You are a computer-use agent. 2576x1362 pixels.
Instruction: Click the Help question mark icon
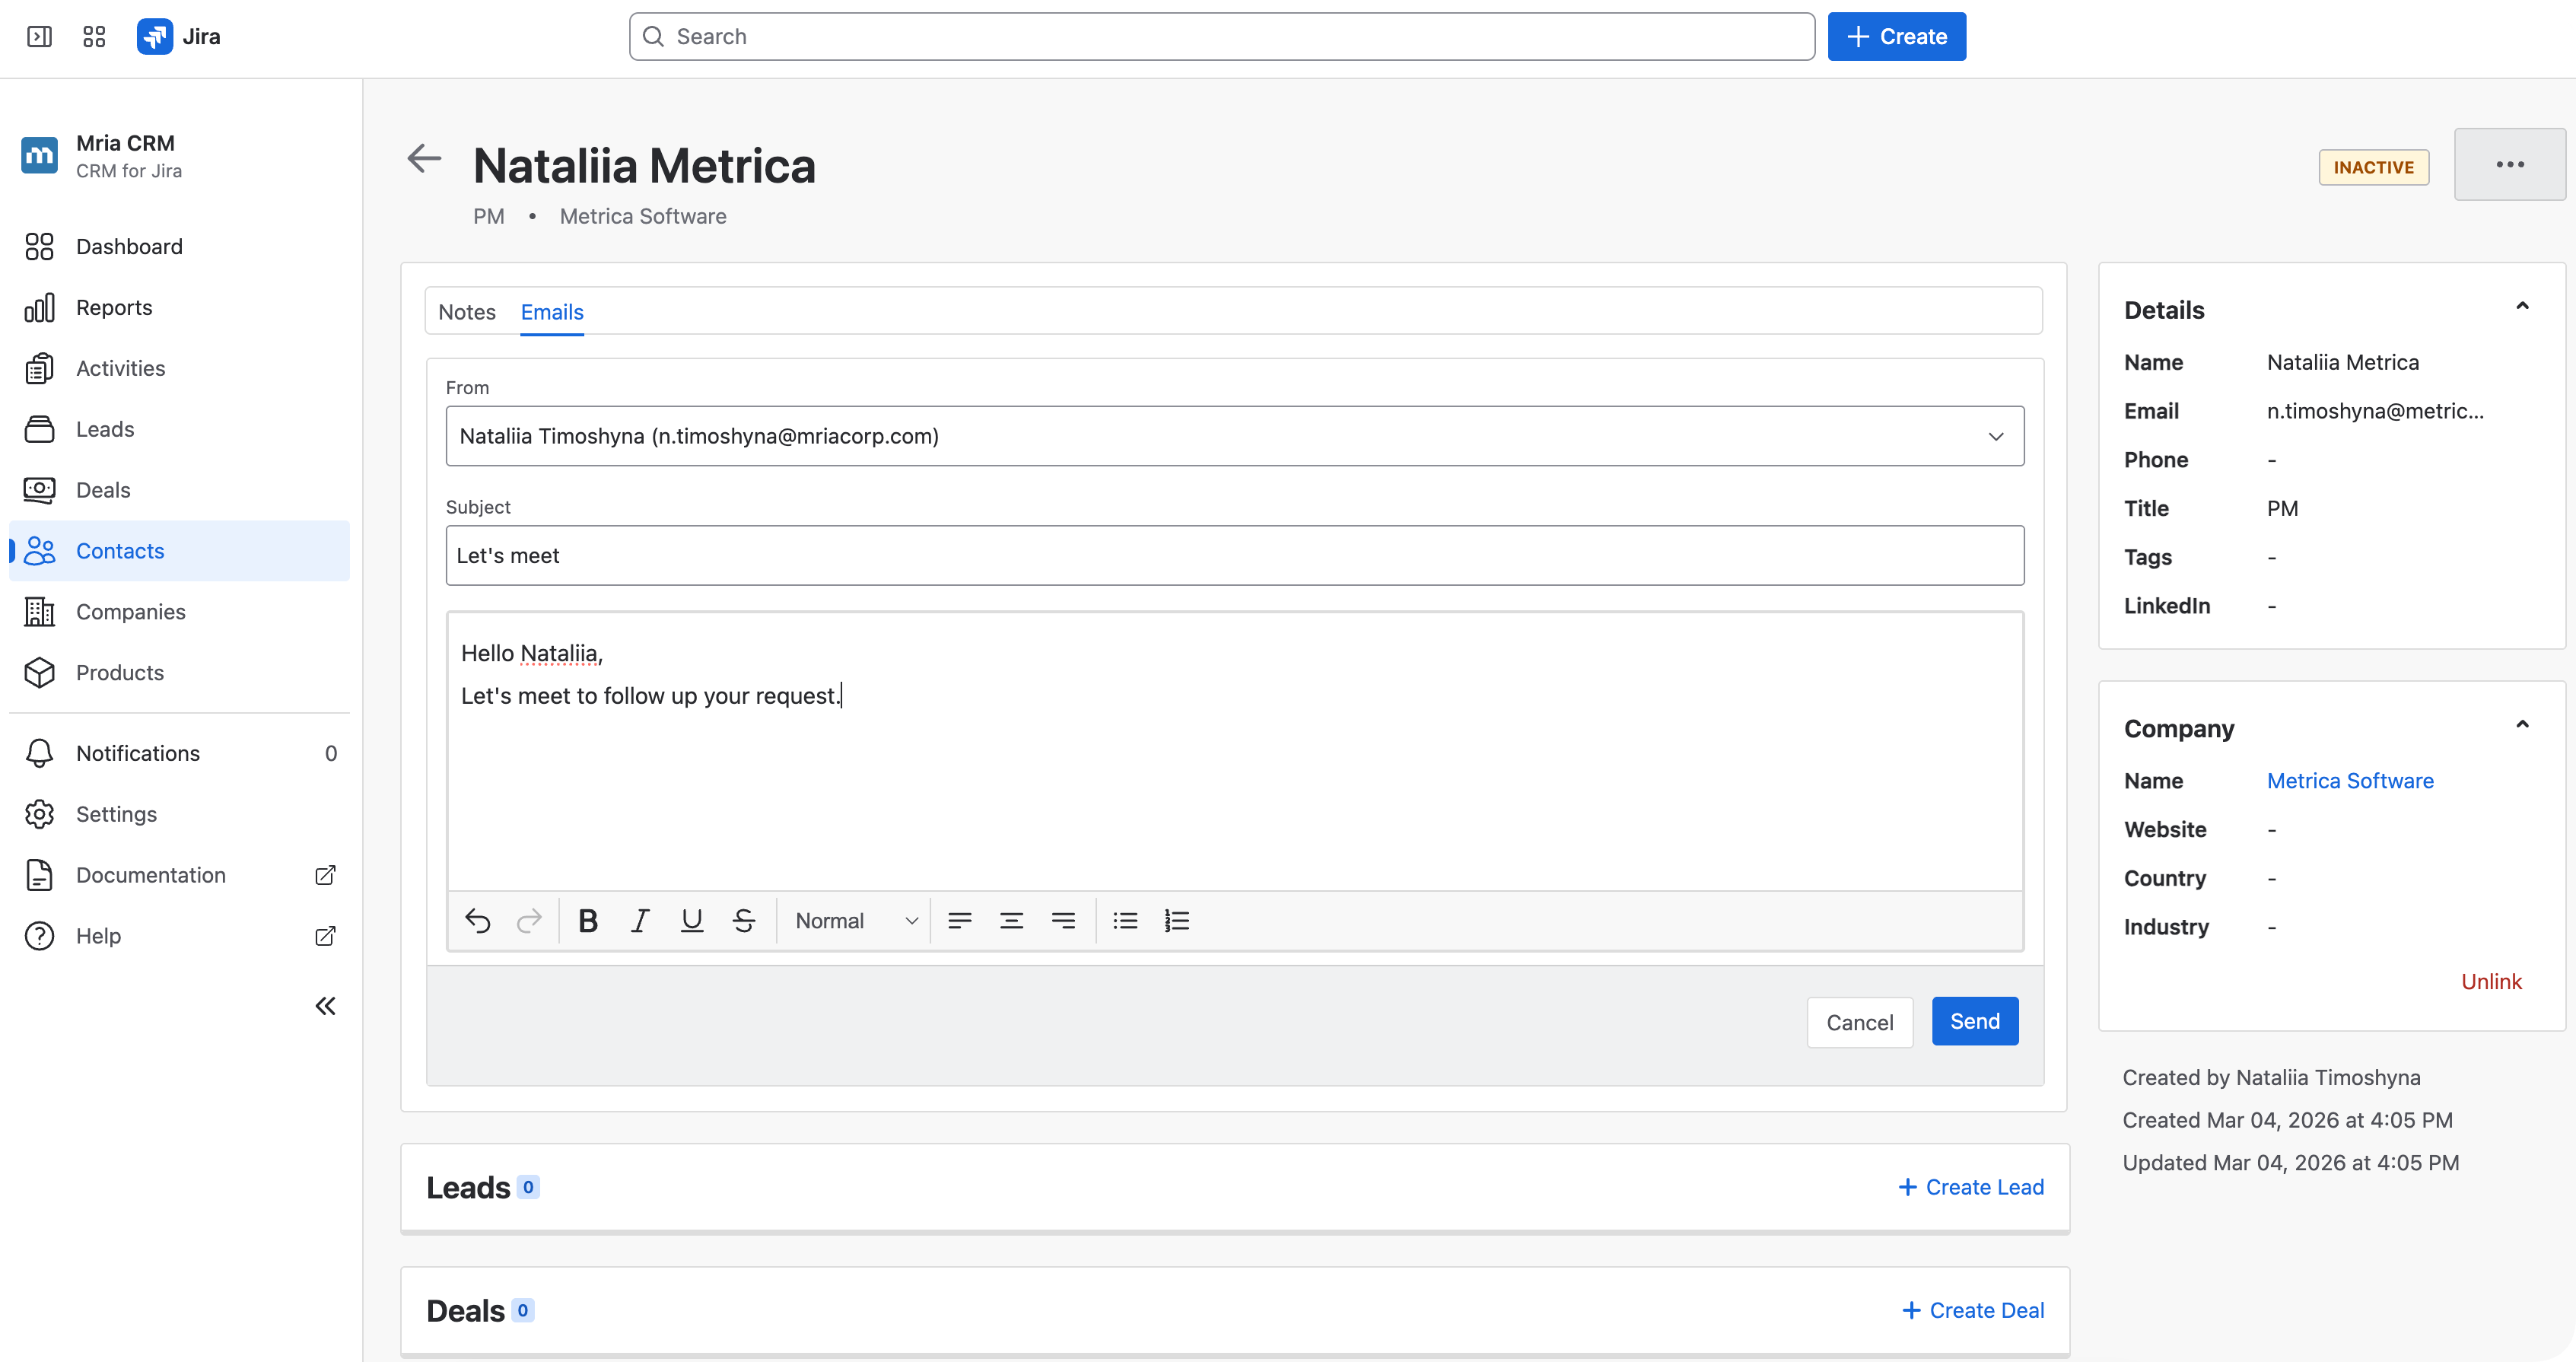click(x=39, y=937)
